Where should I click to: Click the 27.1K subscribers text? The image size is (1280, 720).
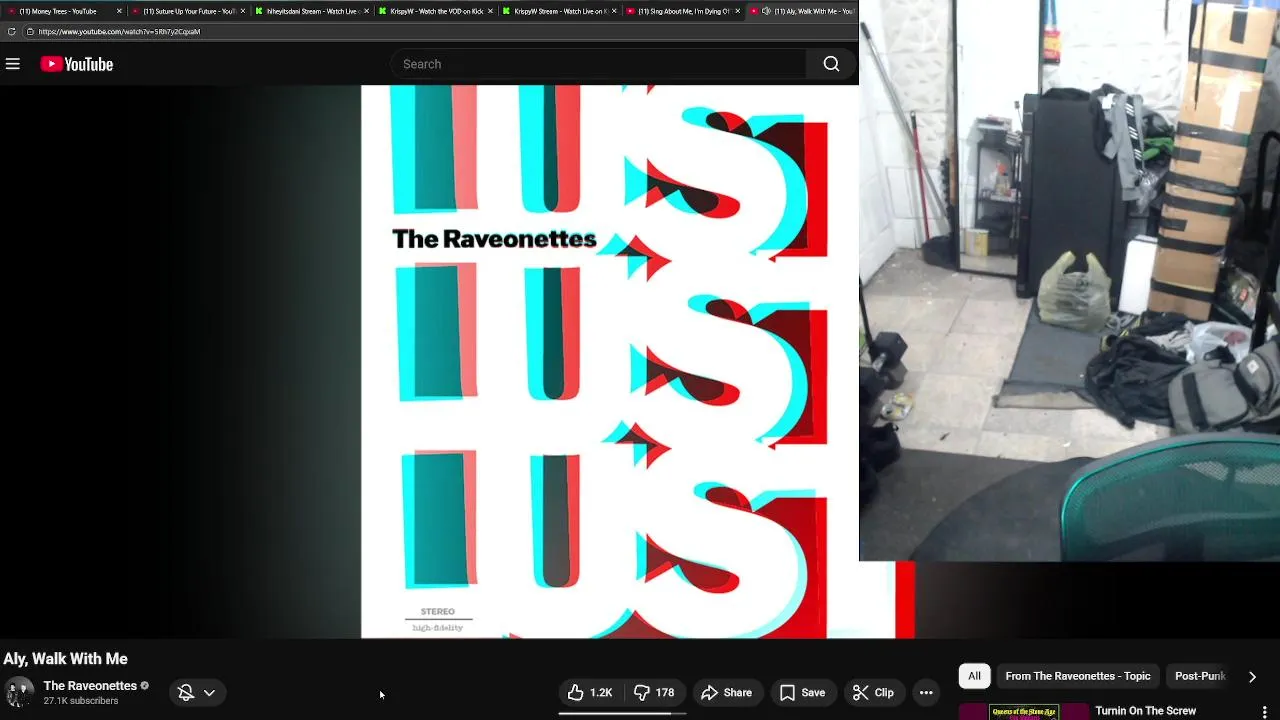[81, 701]
